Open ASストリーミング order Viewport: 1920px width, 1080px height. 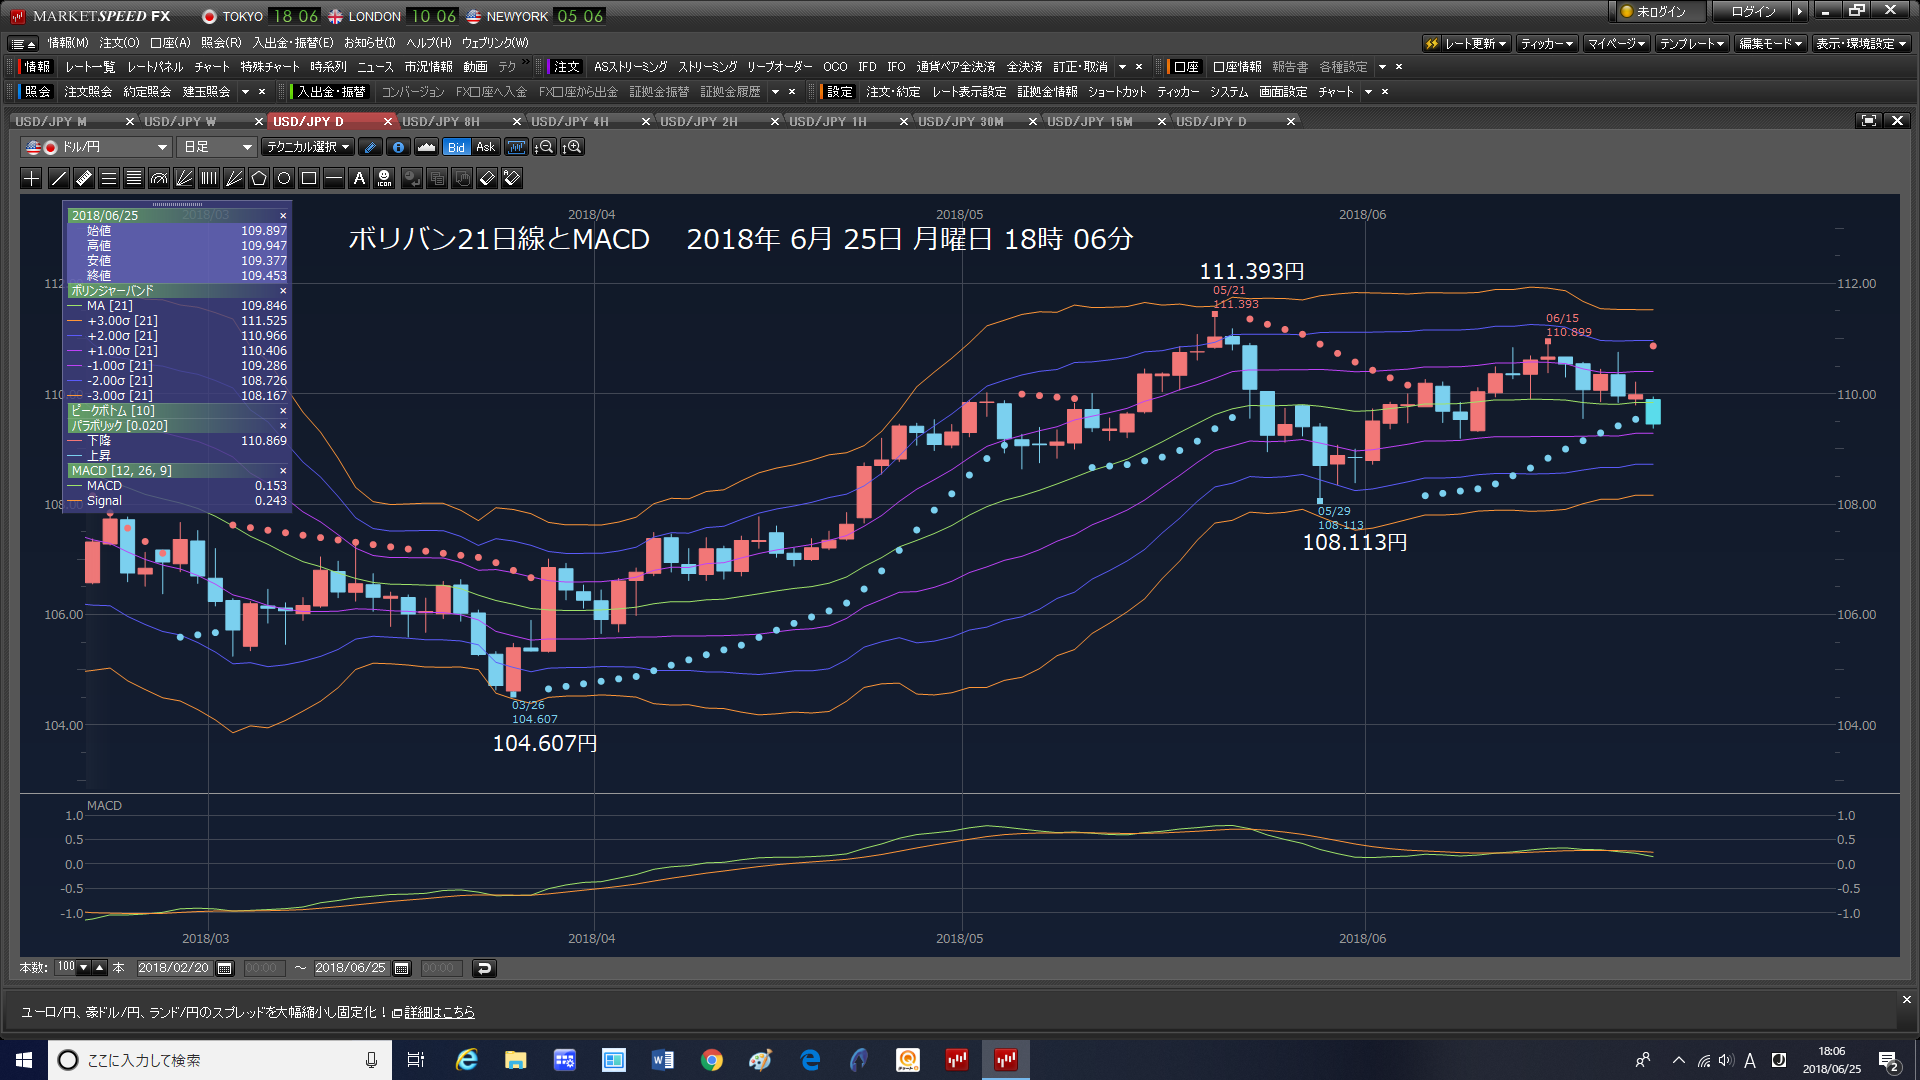pos(630,67)
